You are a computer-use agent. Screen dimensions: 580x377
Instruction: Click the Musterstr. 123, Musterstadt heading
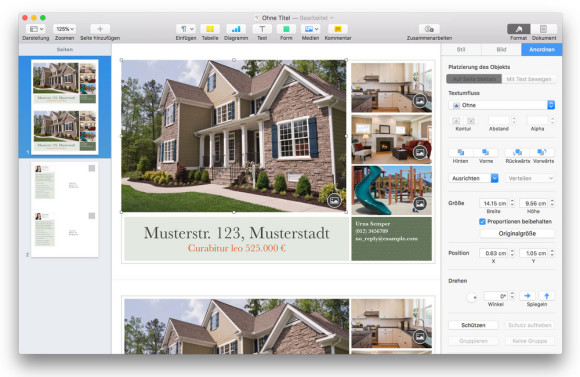(236, 233)
